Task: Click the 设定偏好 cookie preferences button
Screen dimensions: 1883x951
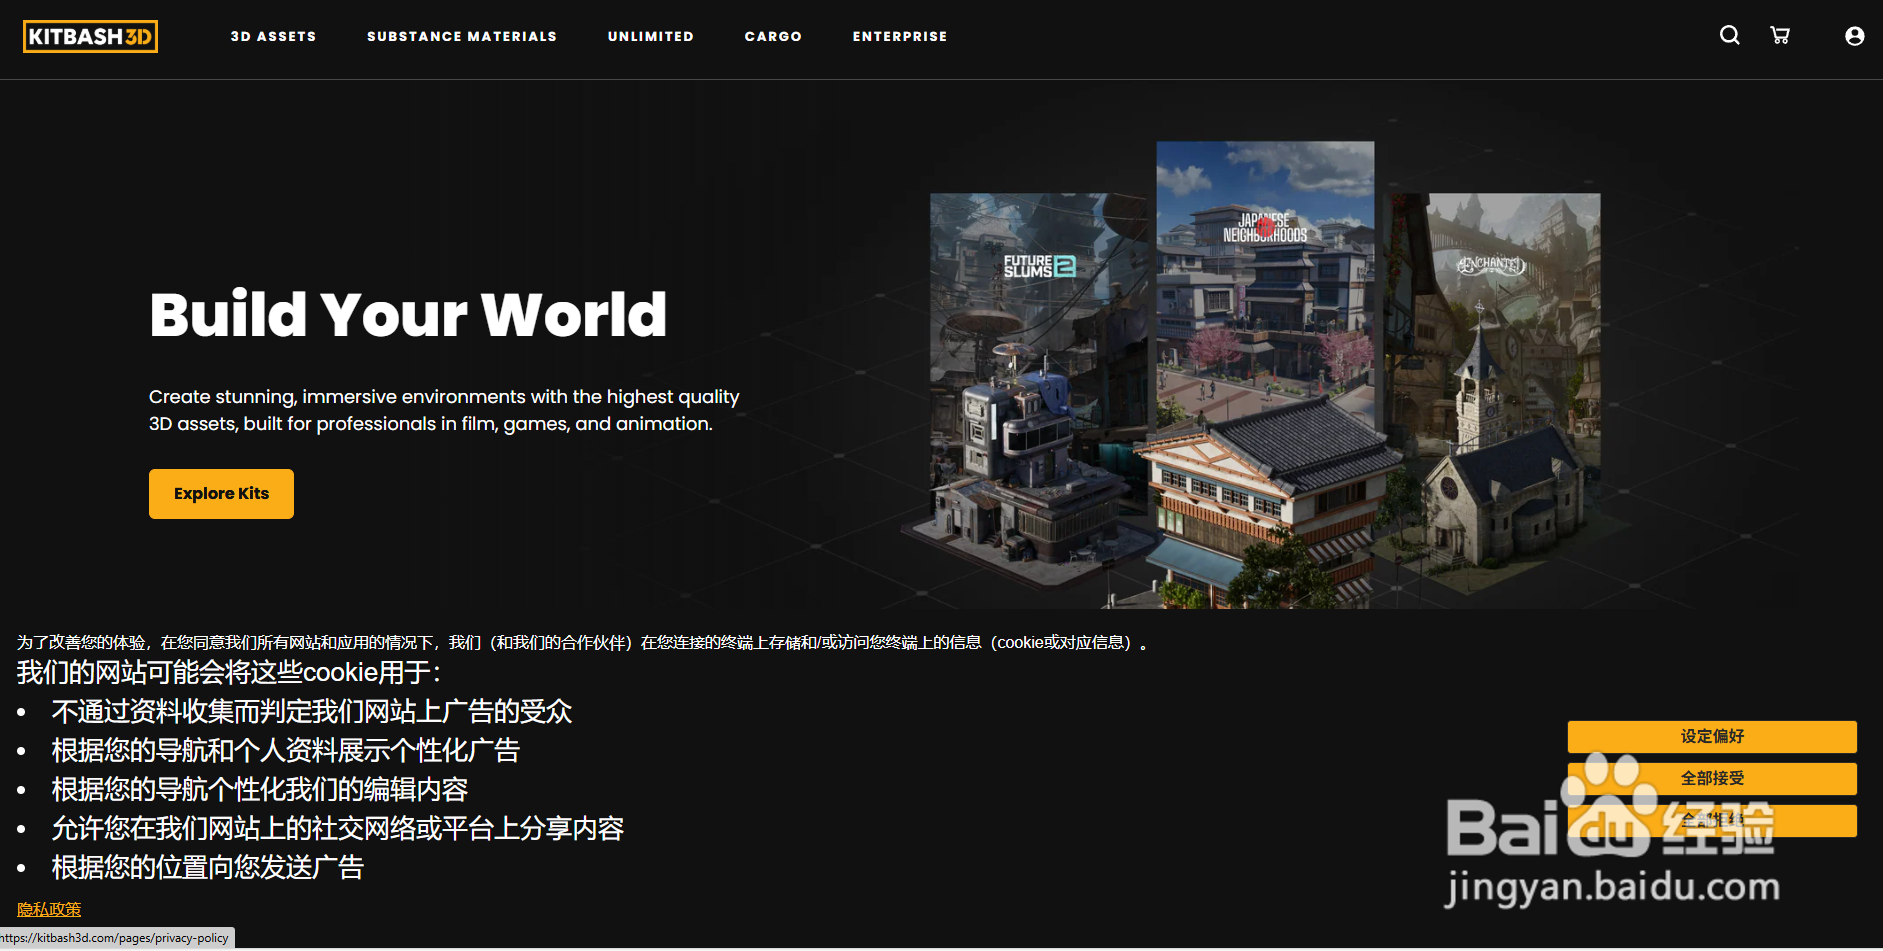Action: coord(1711,737)
